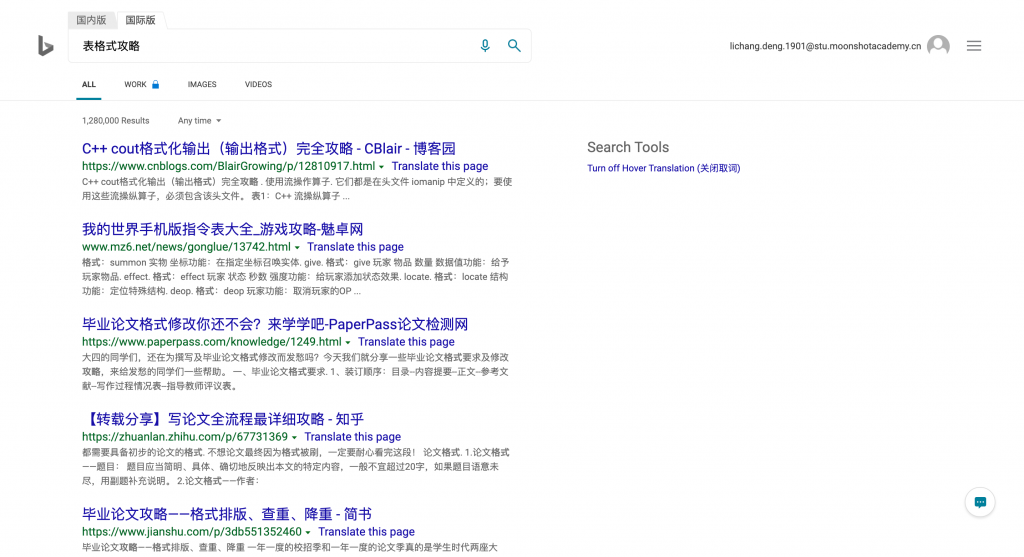The height and width of the screenshot is (557, 1024).
Task: Click the 1,280,000 Results count
Action: pyautogui.click(x=116, y=121)
